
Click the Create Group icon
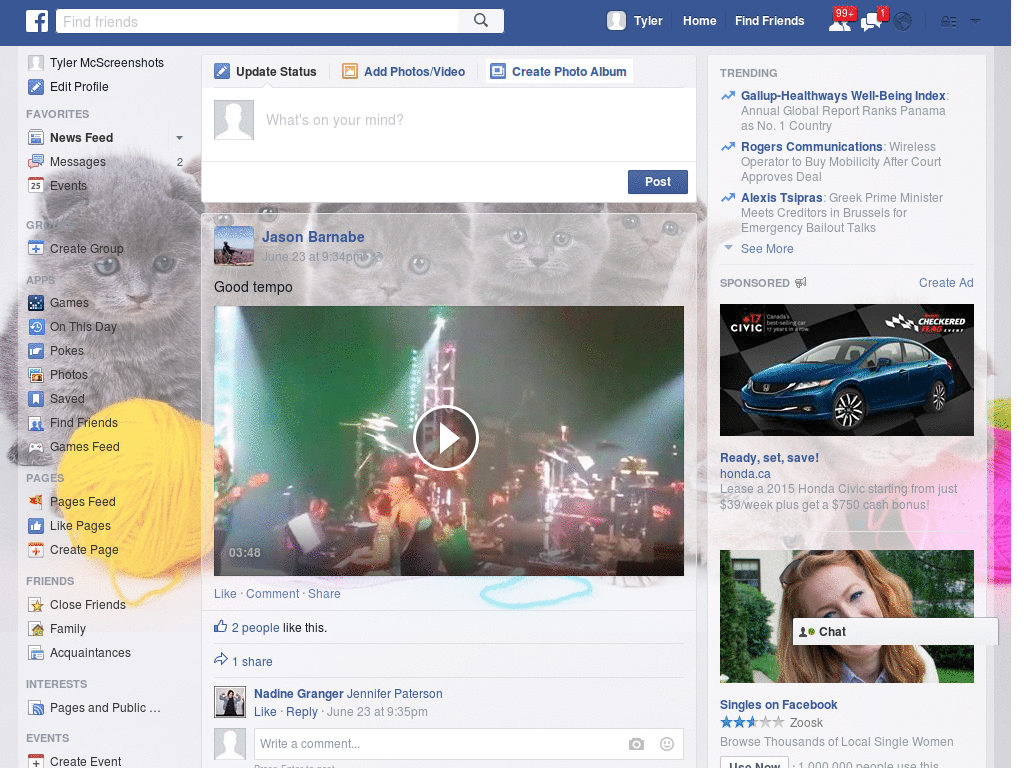click(36, 249)
